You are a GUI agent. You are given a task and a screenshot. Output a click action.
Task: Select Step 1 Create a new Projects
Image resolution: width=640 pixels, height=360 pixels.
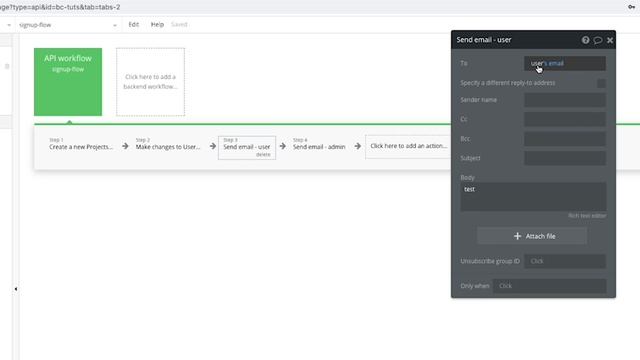81,144
